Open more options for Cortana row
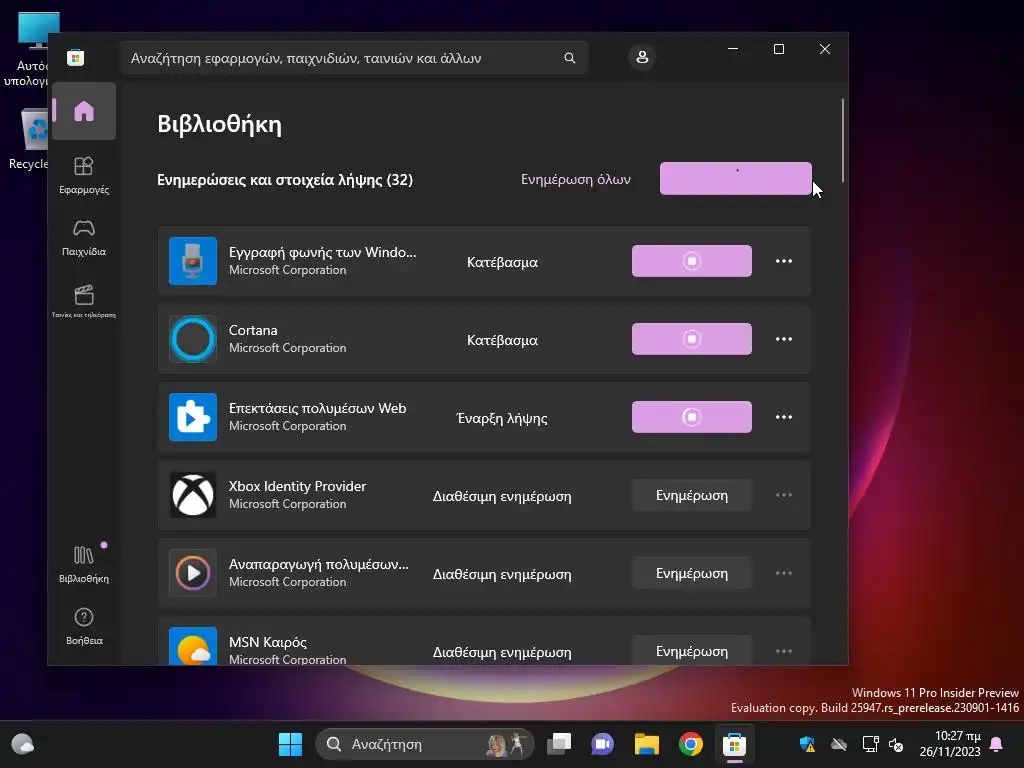1024x768 pixels. click(x=784, y=339)
